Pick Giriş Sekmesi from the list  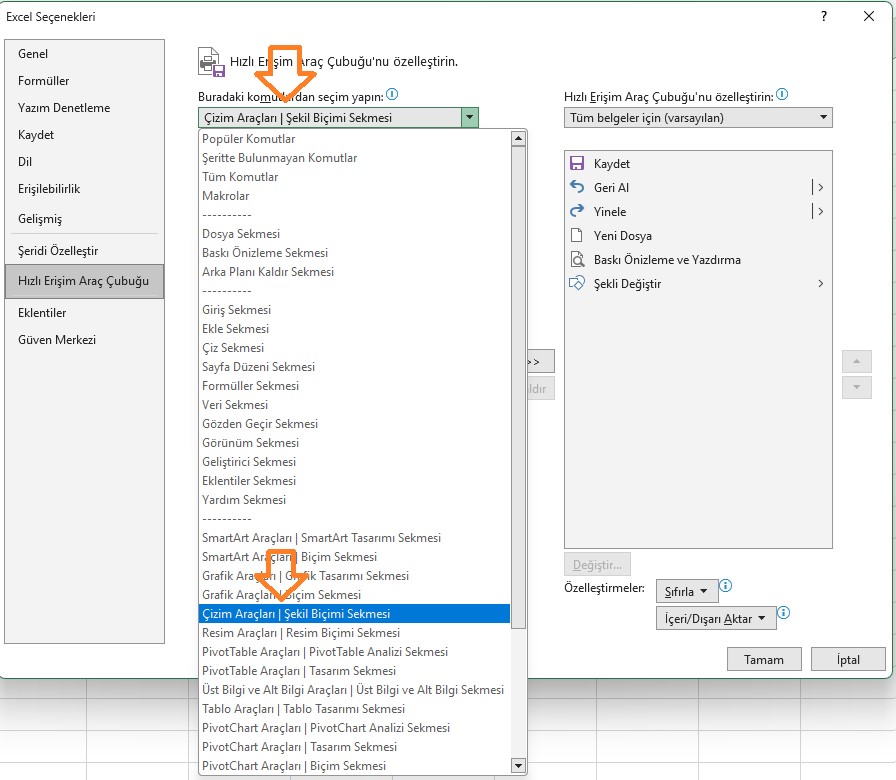(x=354, y=310)
